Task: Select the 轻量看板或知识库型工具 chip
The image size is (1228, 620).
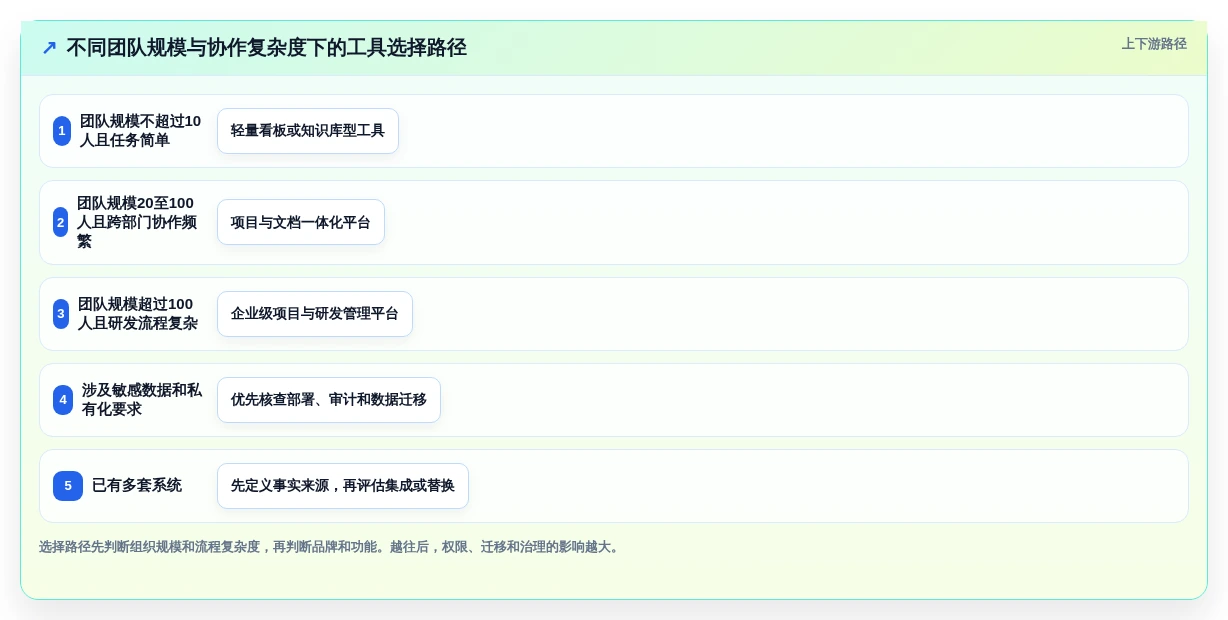Action: tap(308, 131)
